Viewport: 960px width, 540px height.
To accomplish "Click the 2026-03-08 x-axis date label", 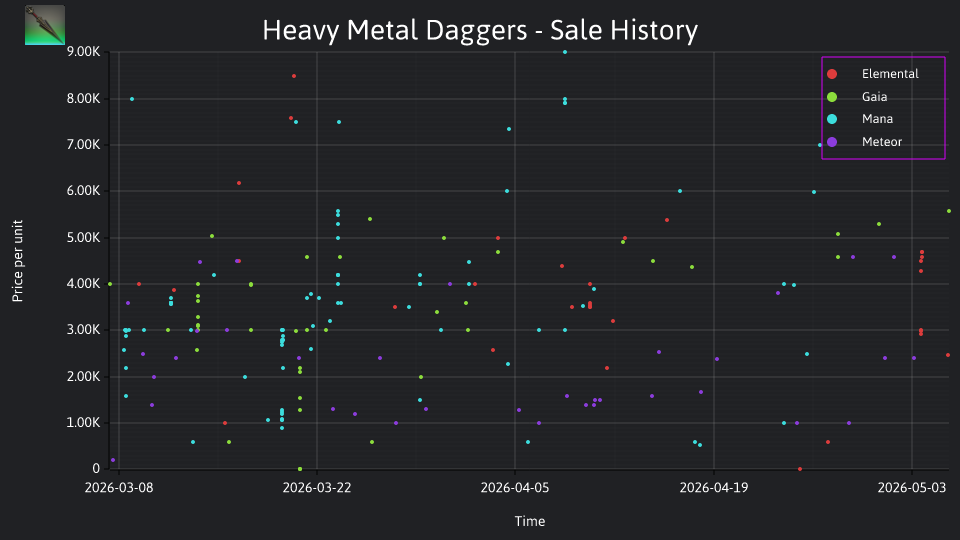I will [x=119, y=488].
